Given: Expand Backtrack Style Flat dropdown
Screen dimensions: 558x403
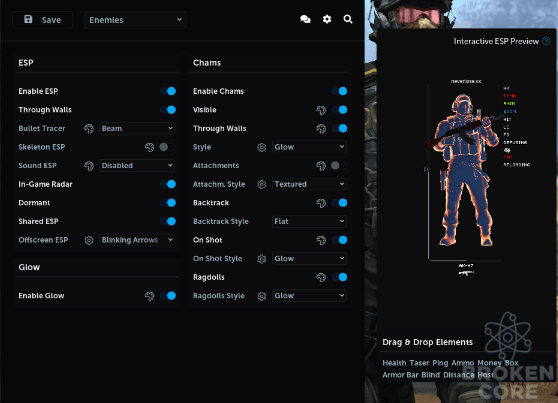Looking at the screenshot, I should [309, 221].
